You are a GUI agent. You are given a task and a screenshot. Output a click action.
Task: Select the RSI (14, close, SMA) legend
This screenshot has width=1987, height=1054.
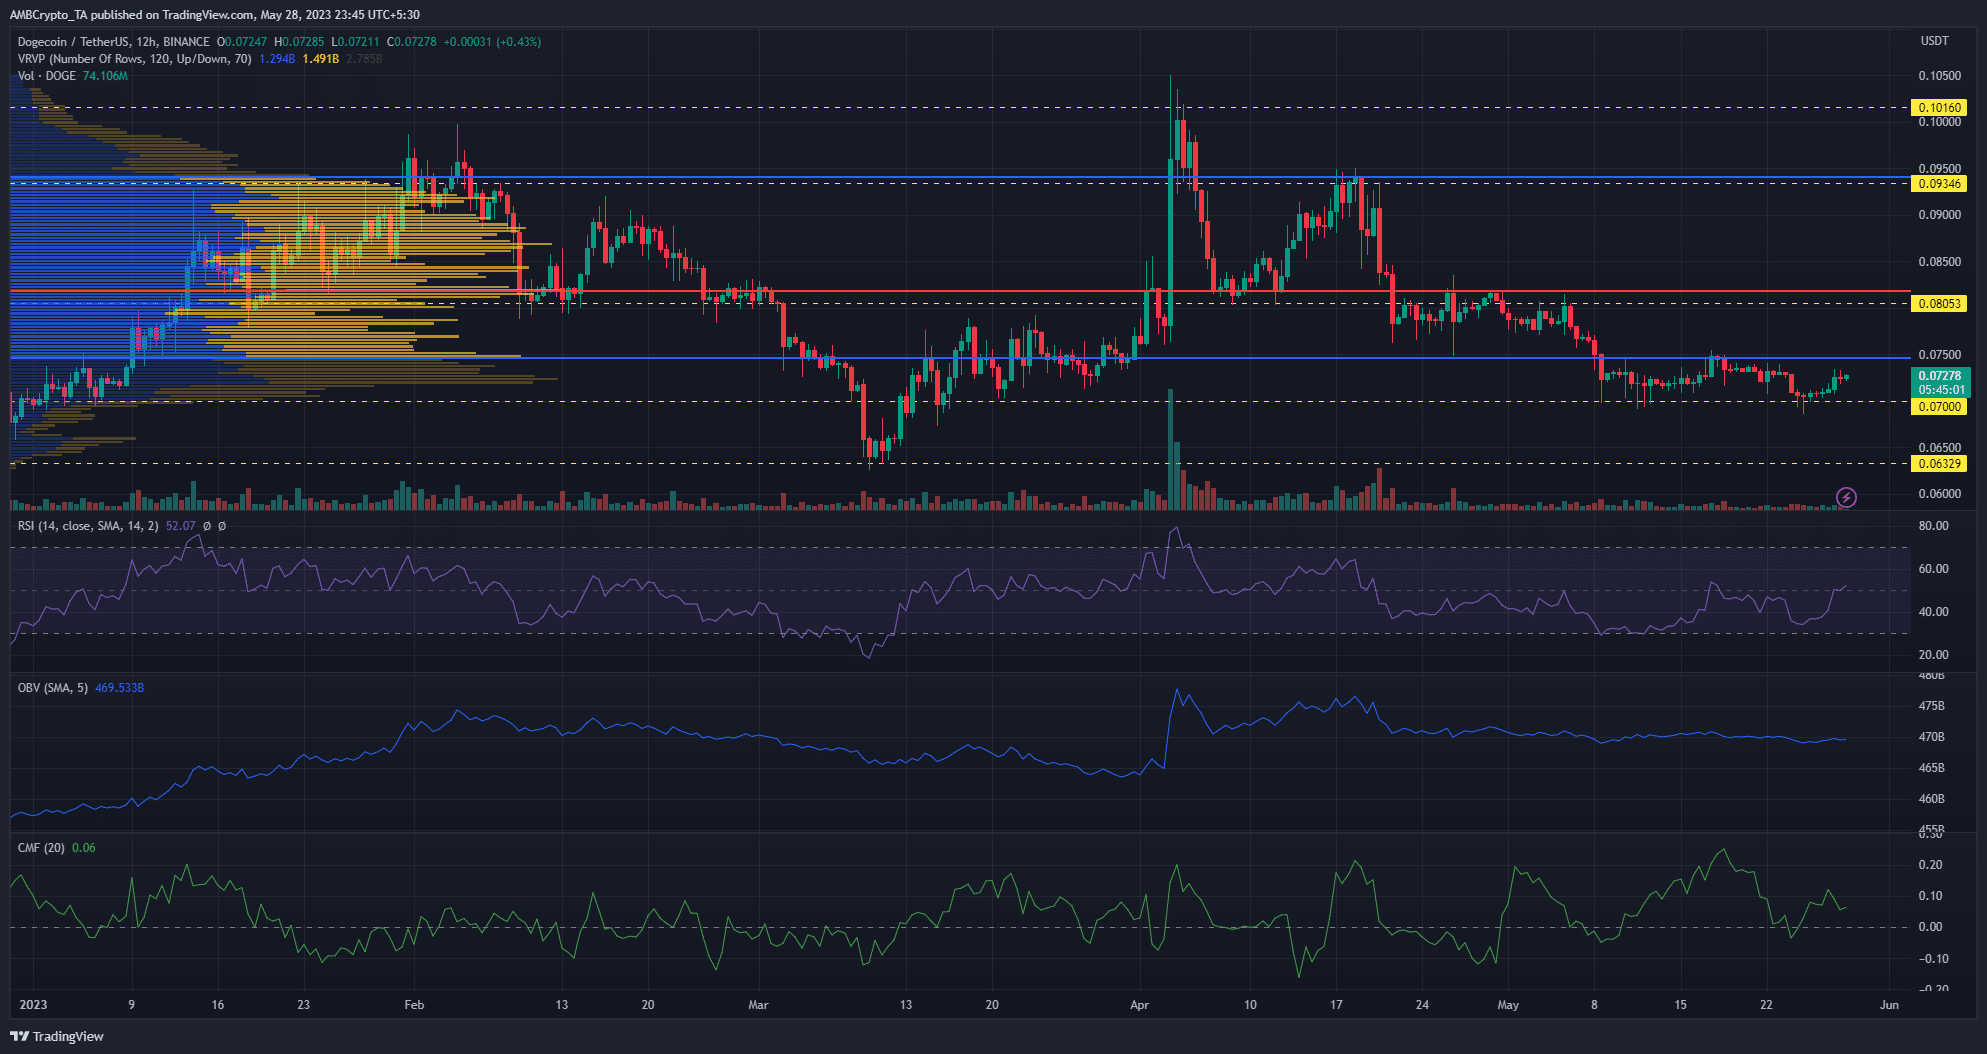pos(88,526)
